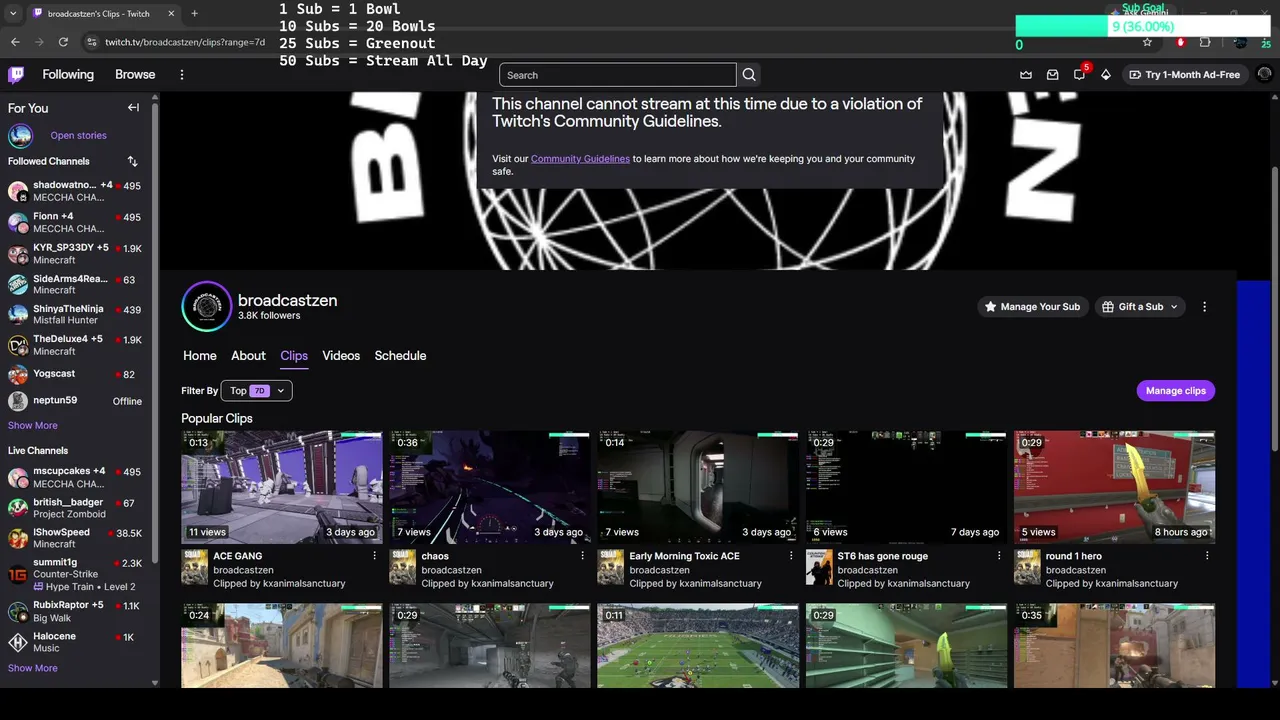
Task: Click the Manage Your Sub button
Action: pos(1032,307)
